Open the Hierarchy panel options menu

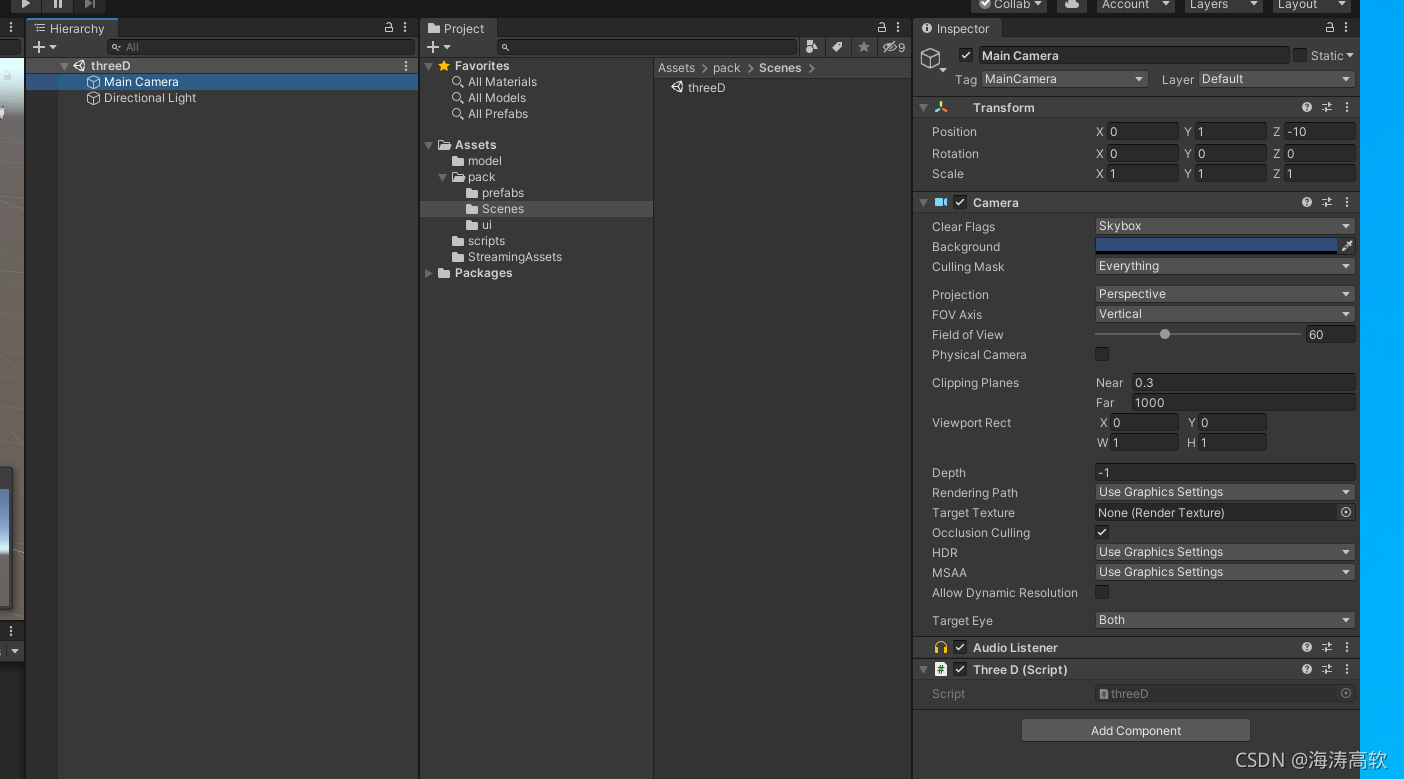point(405,28)
